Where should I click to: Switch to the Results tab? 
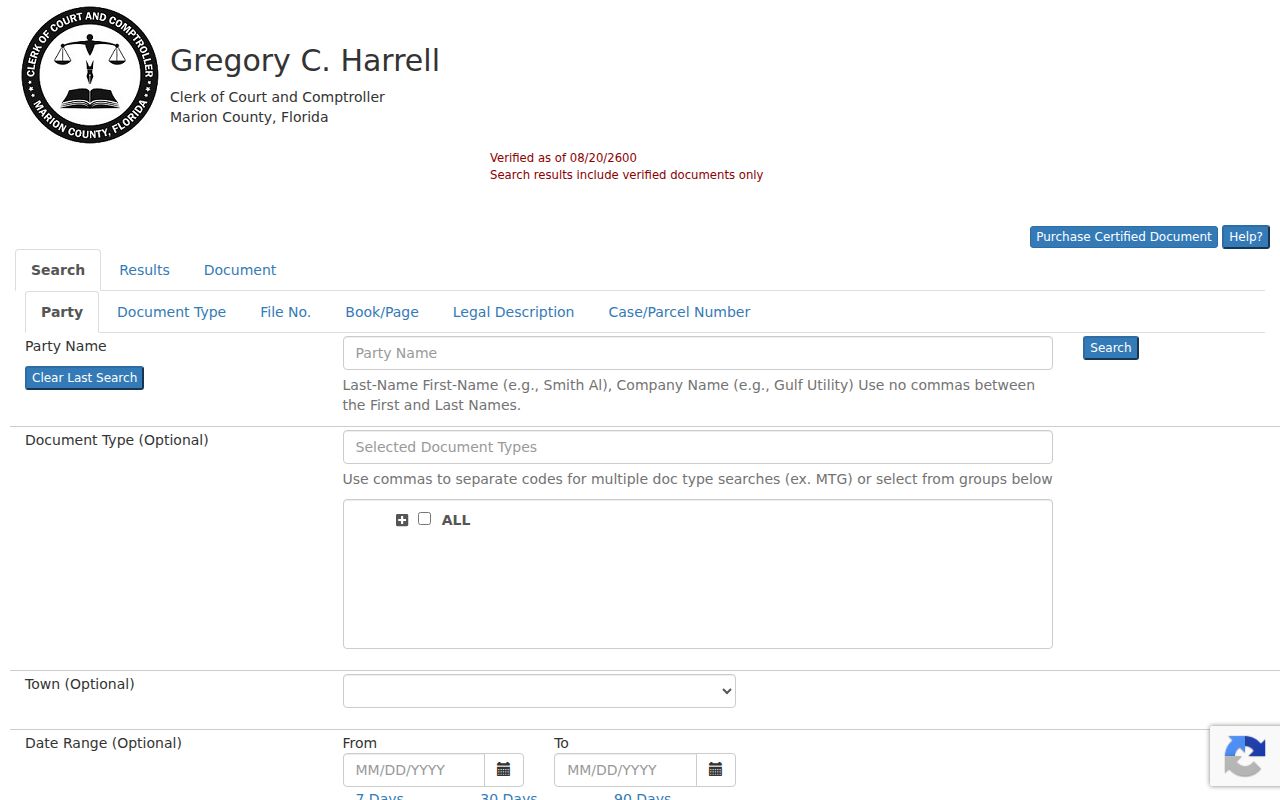tap(144, 270)
